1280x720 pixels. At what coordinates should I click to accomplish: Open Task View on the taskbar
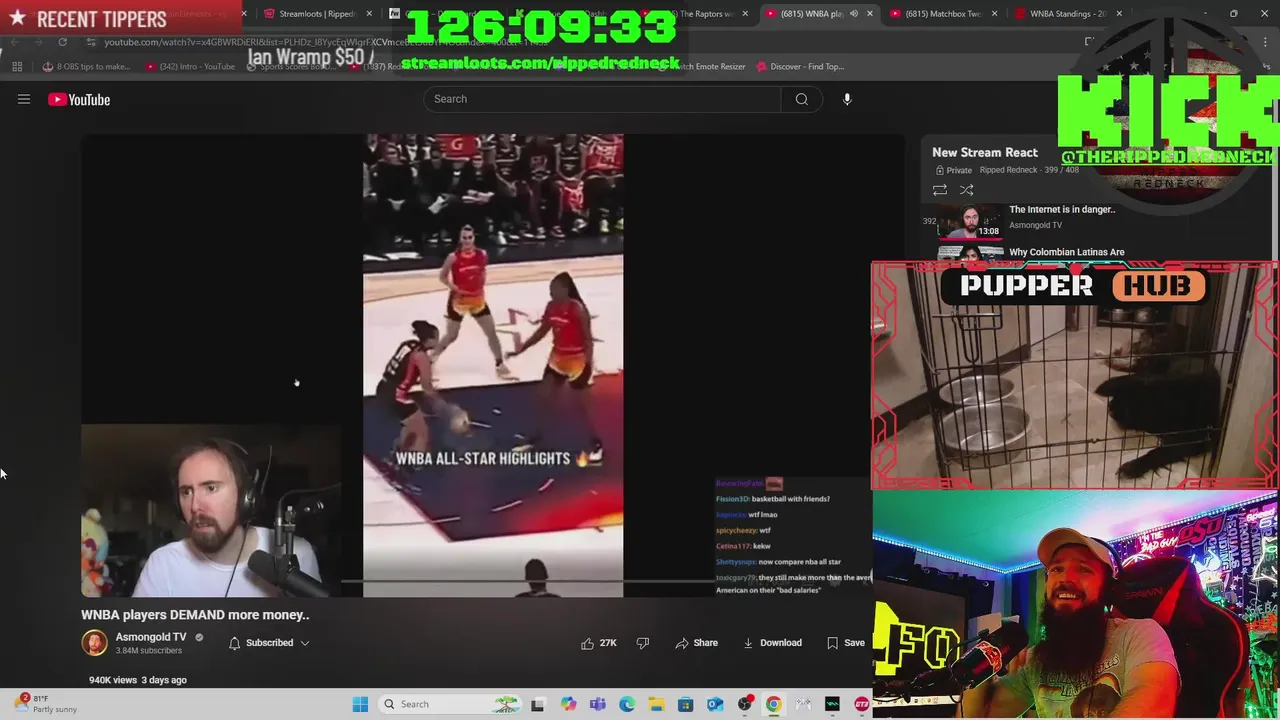pyautogui.click(x=537, y=704)
